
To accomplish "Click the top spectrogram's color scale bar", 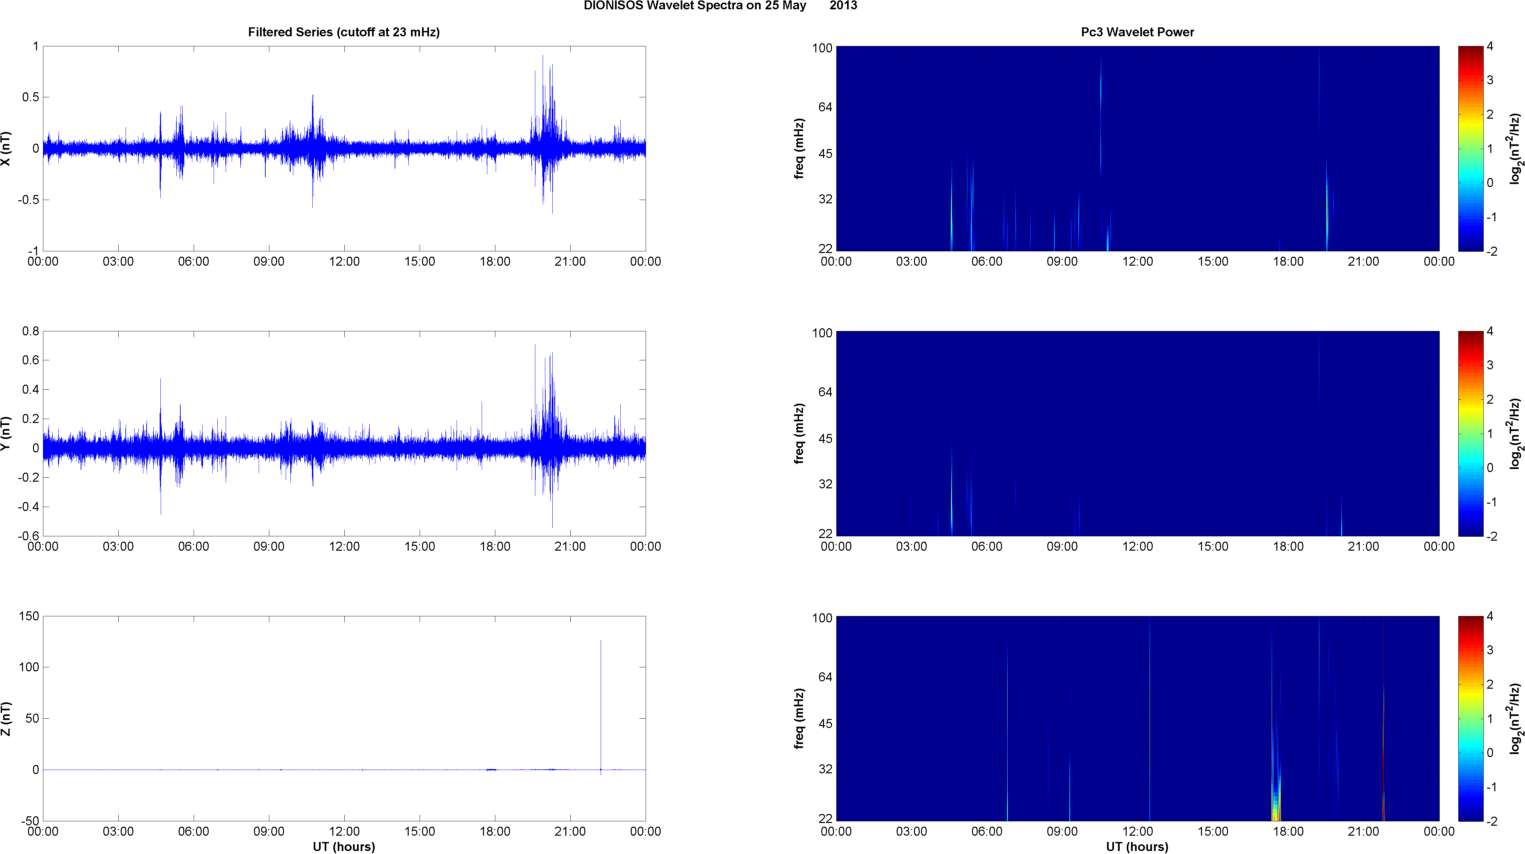I will pos(1470,148).
